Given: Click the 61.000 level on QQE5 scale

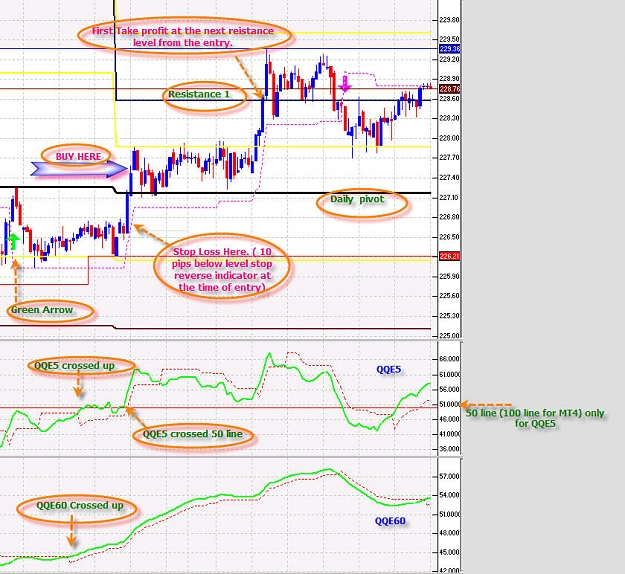Looking at the screenshot, I should click(450, 375).
